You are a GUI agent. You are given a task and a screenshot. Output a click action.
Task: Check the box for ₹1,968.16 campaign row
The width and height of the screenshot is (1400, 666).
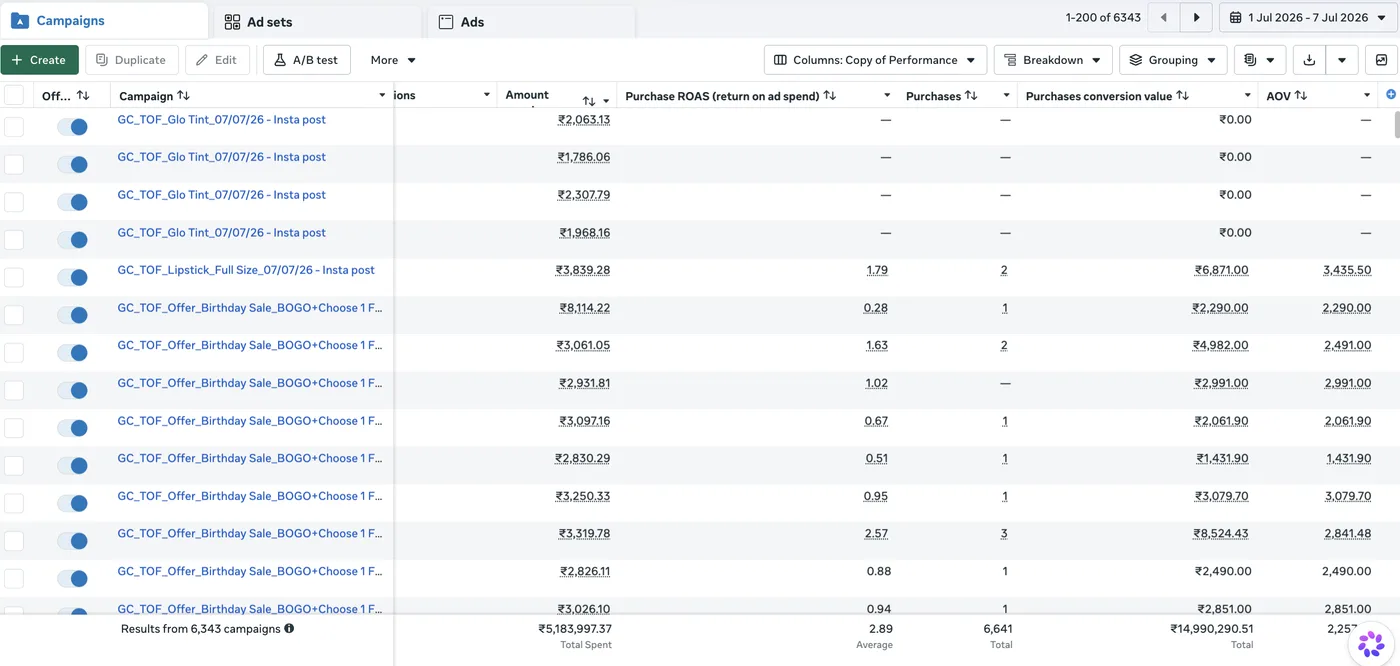(x=14, y=240)
